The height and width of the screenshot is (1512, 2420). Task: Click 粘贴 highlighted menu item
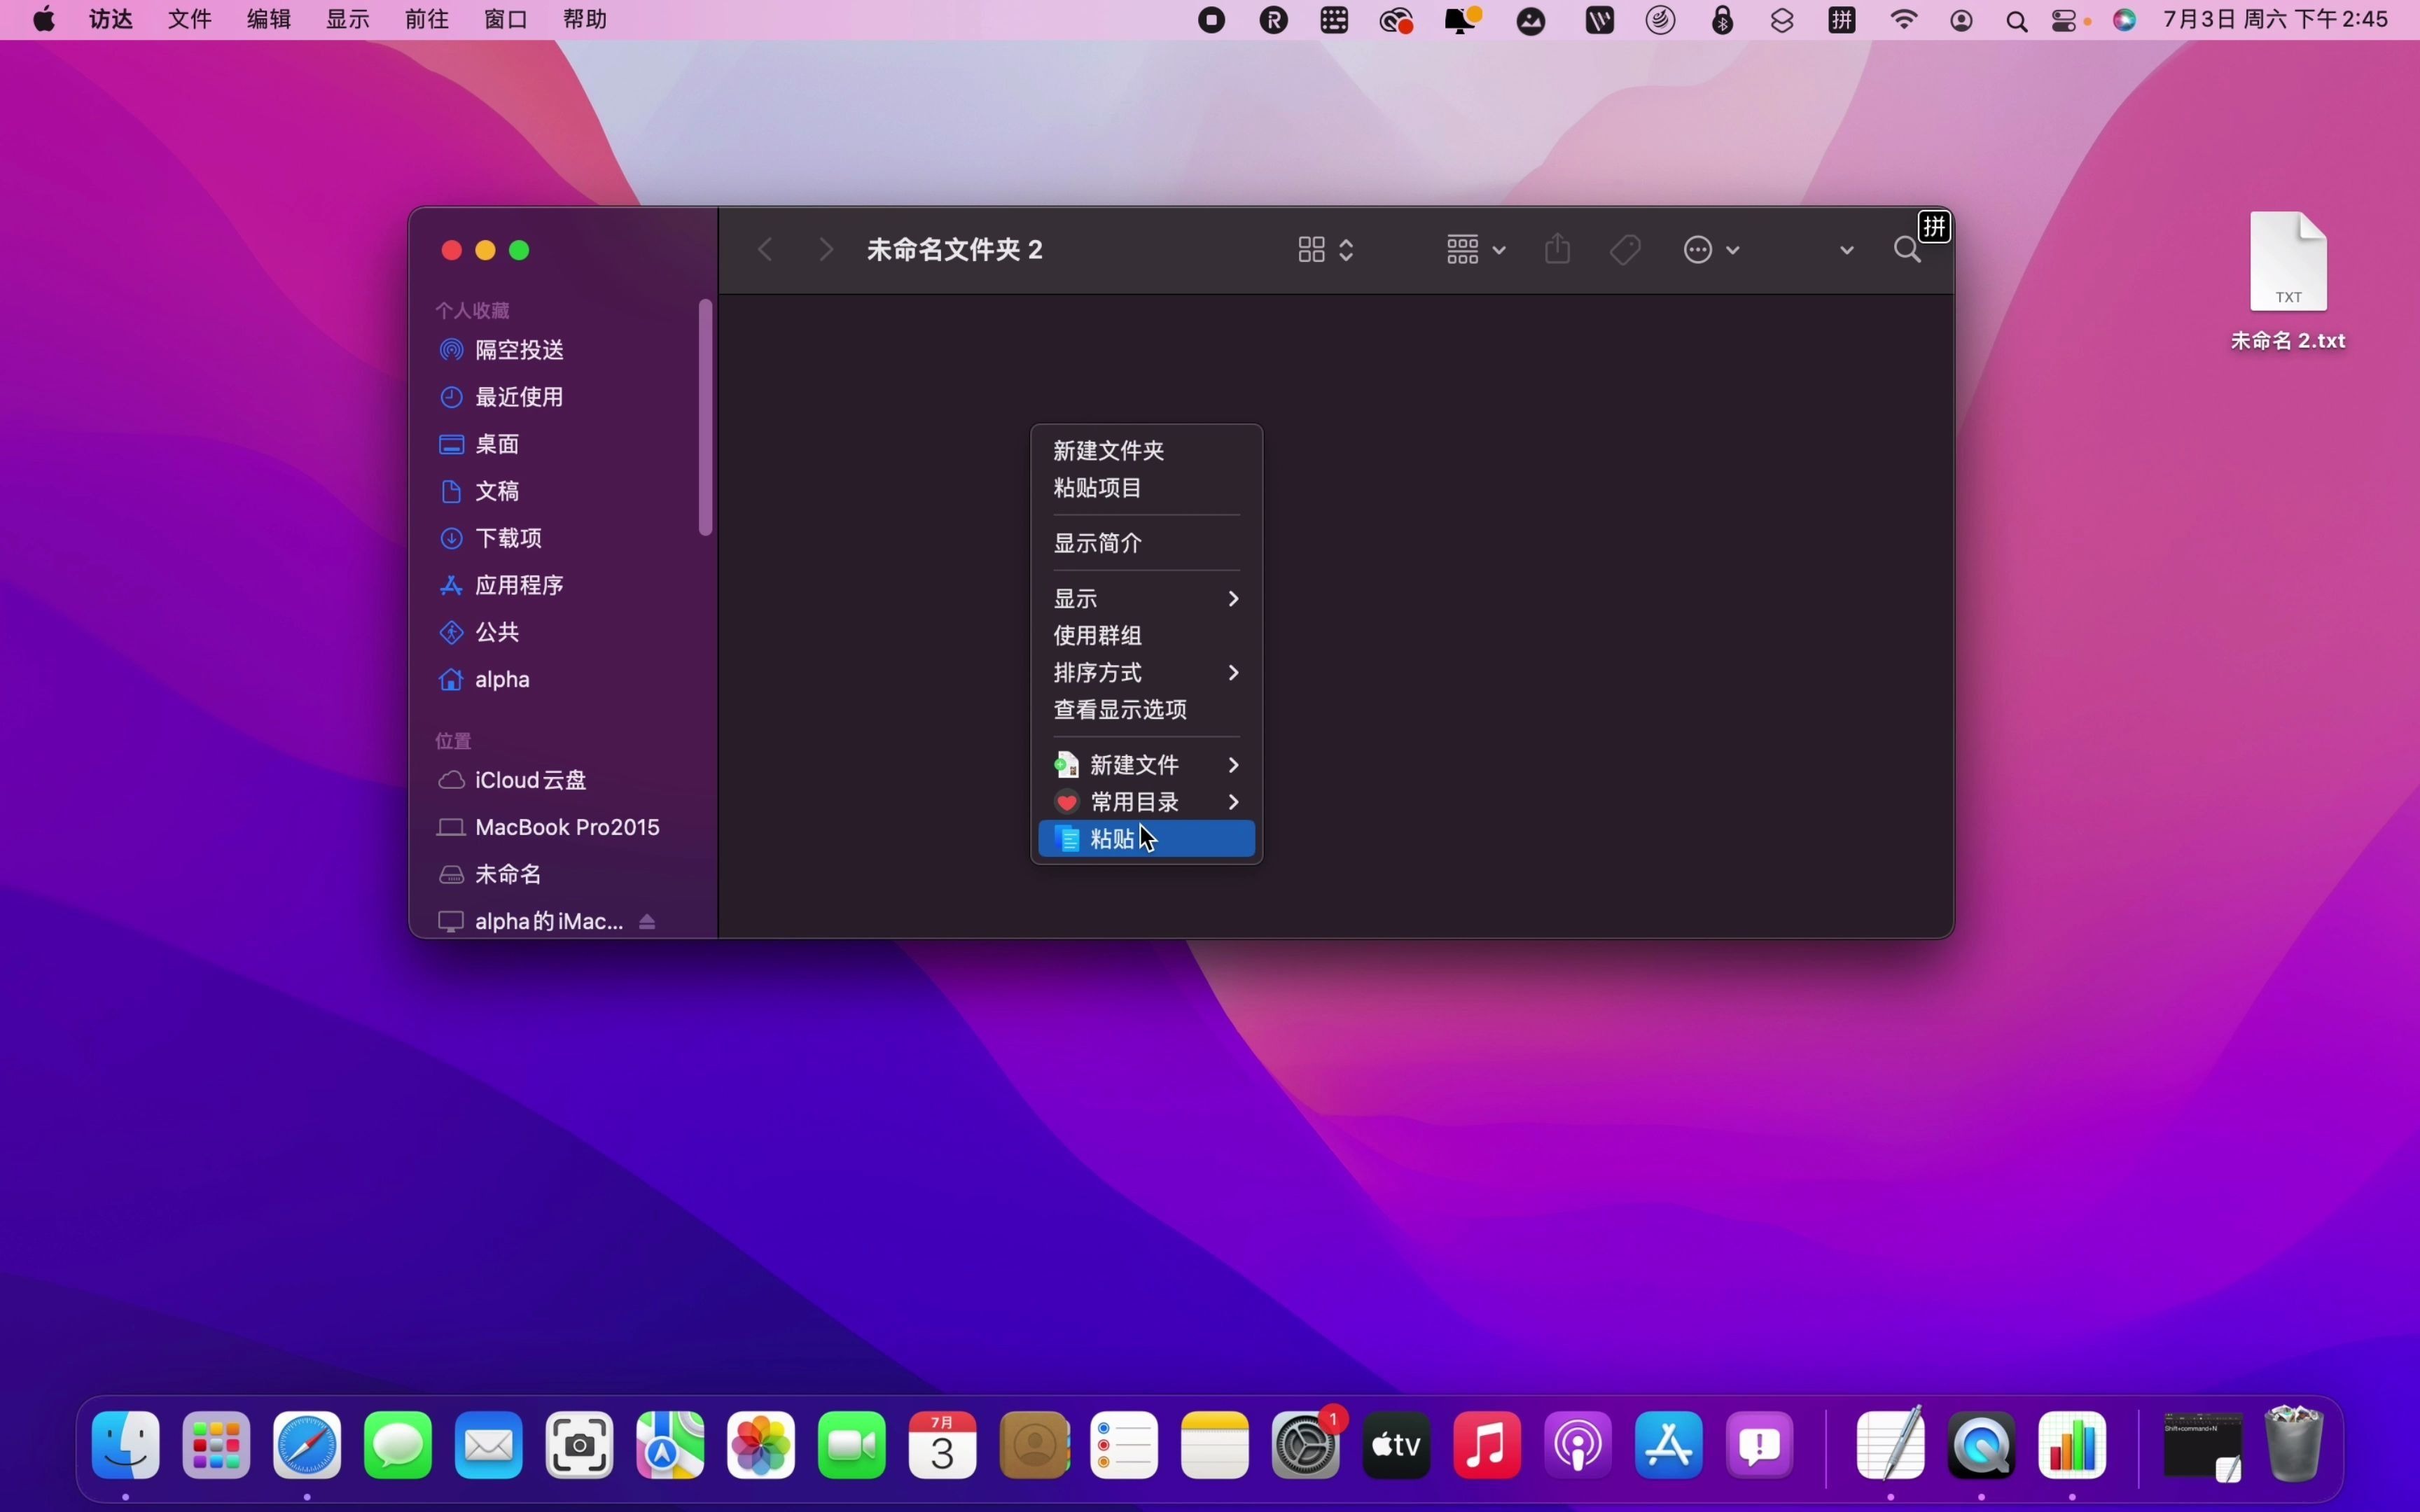(x=1146, y=838)
